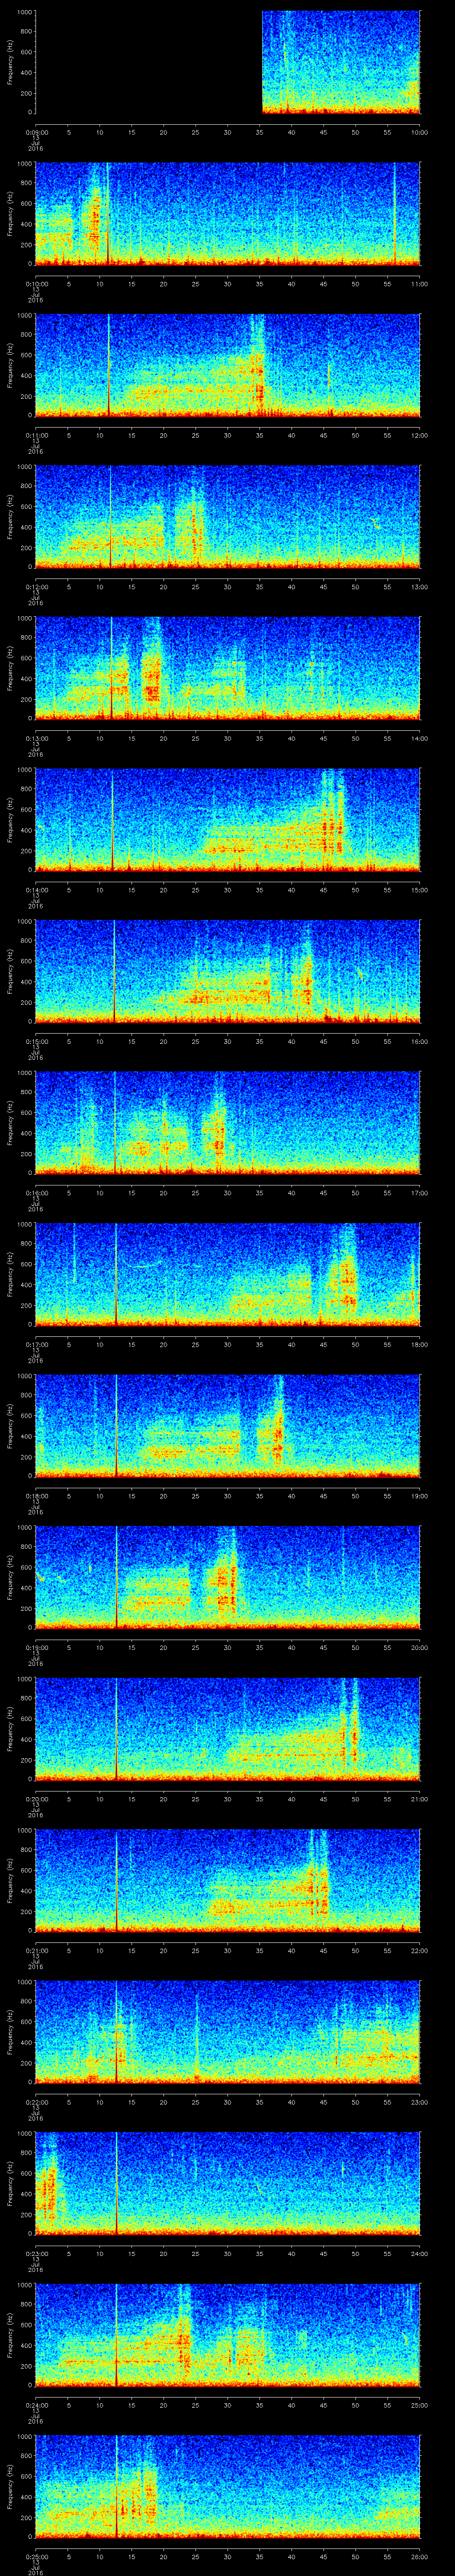Image resolution: width=455 pixels, height=2576 pixels.
Task: Click the "0:21:00" start time label
Action: pyautogui.click(x=36, y=1950)
